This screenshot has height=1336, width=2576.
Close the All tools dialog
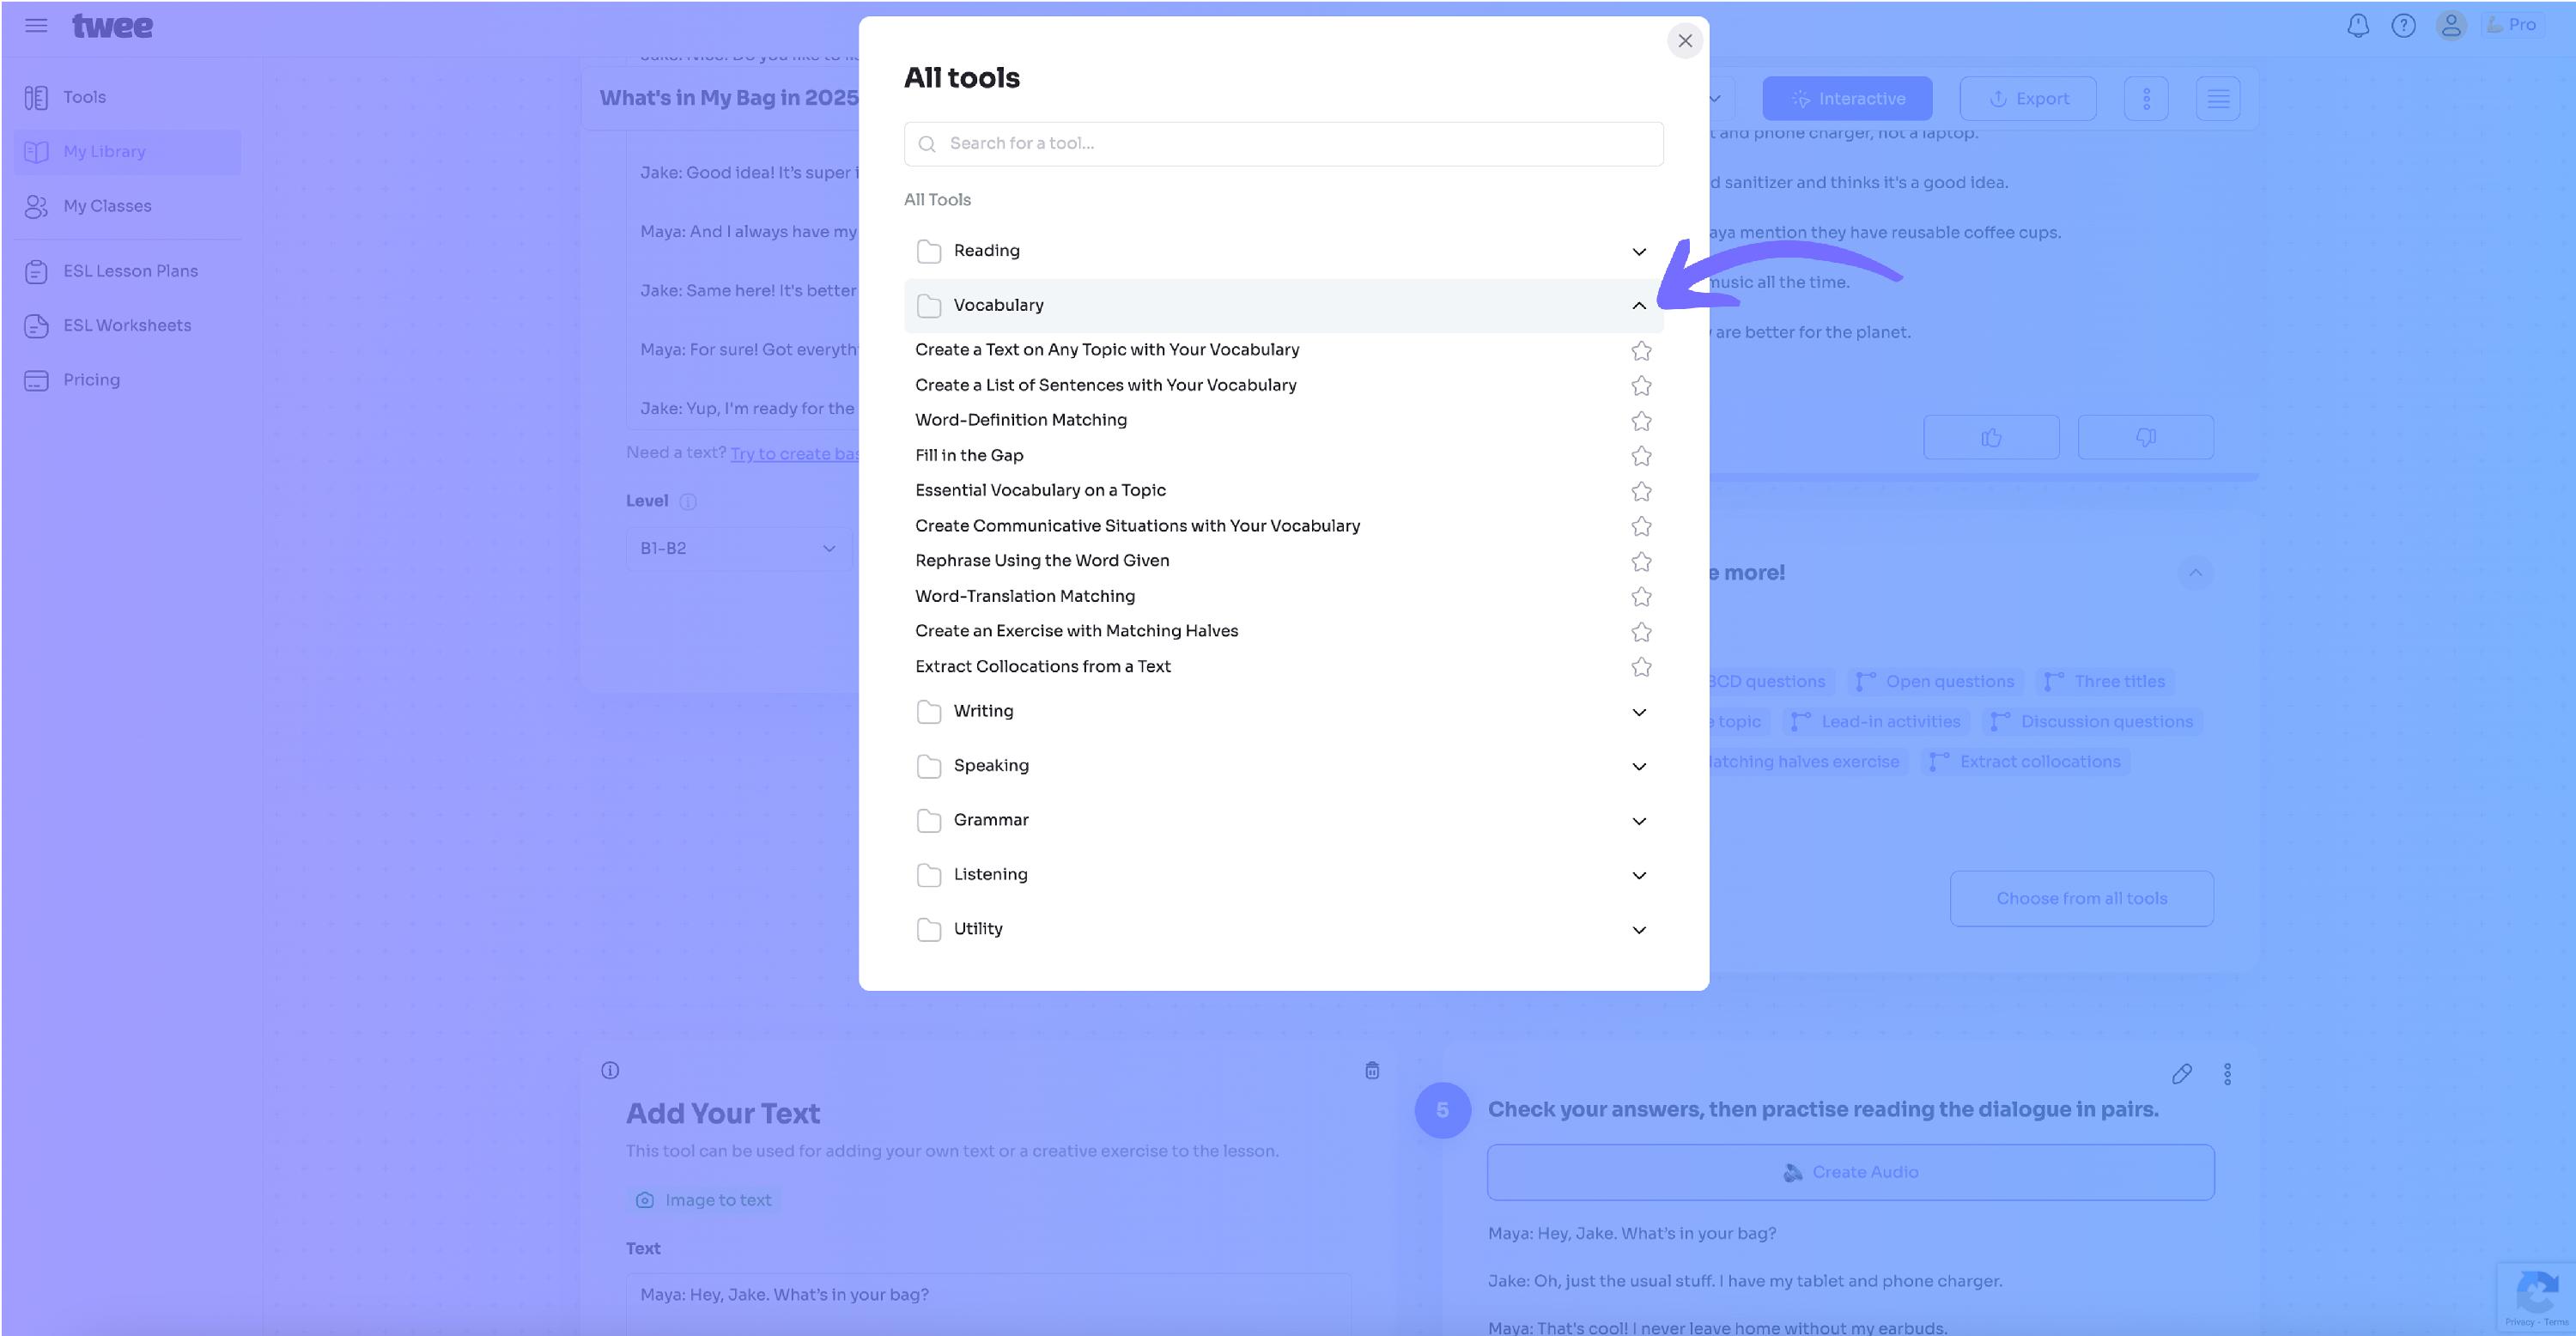pyautogui.click(x=1685, y=41)
